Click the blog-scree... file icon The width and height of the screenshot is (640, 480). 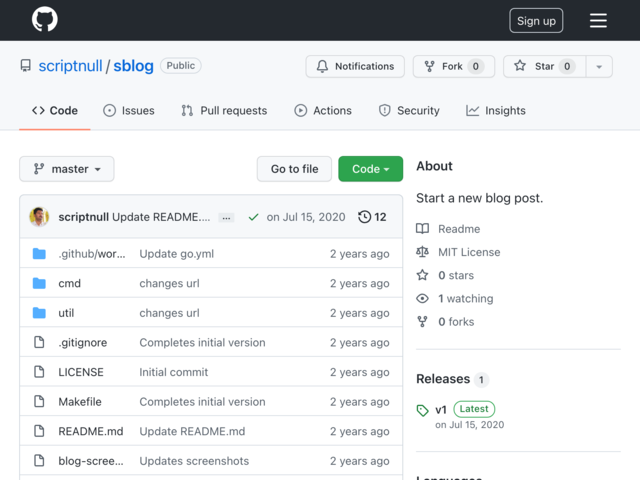click(39, 460)
